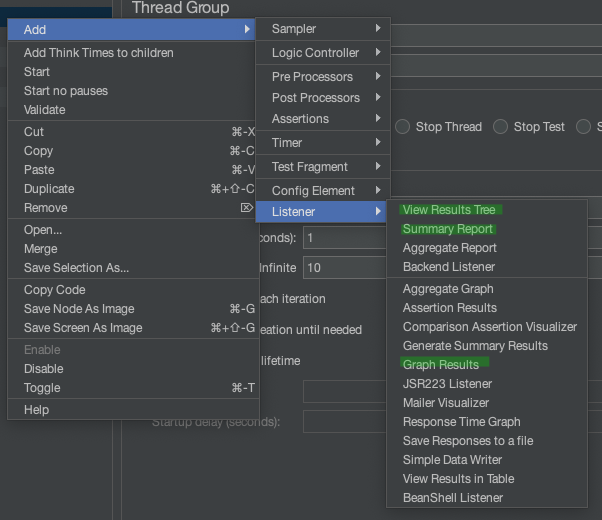Click Duplicate in the context menu

49,189
